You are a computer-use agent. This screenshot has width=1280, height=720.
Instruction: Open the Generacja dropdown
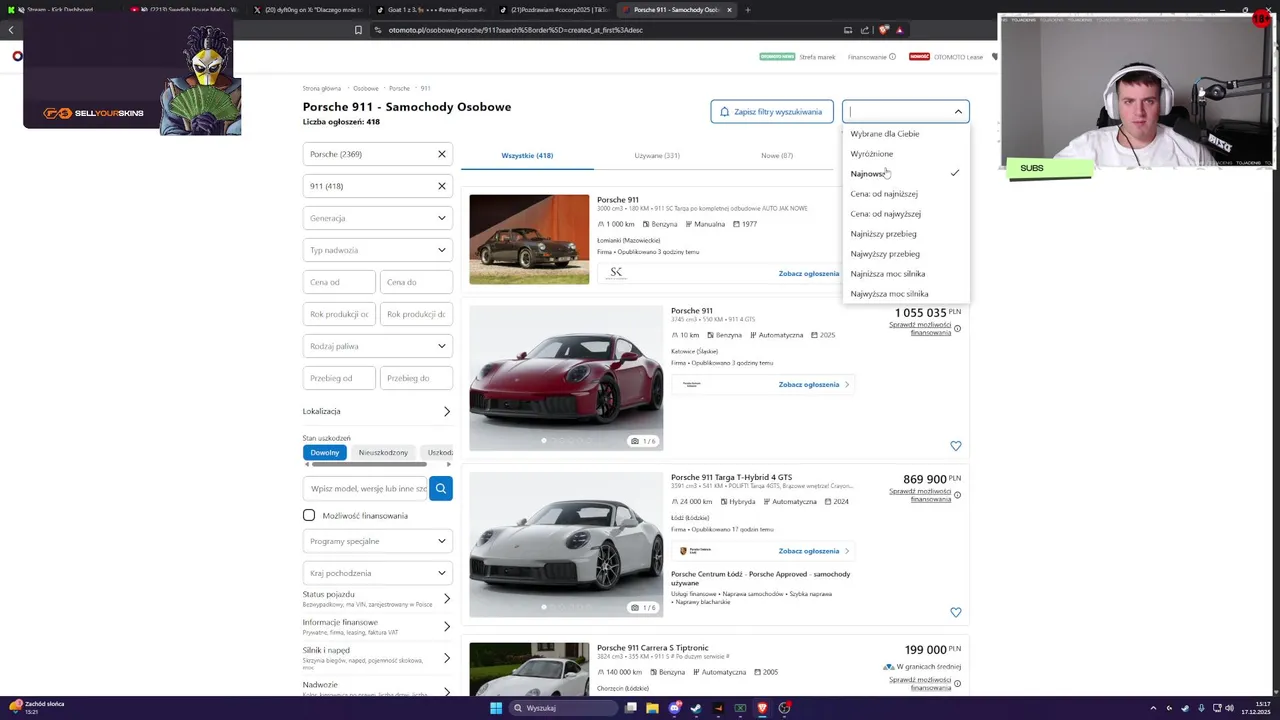click(378, 218)
